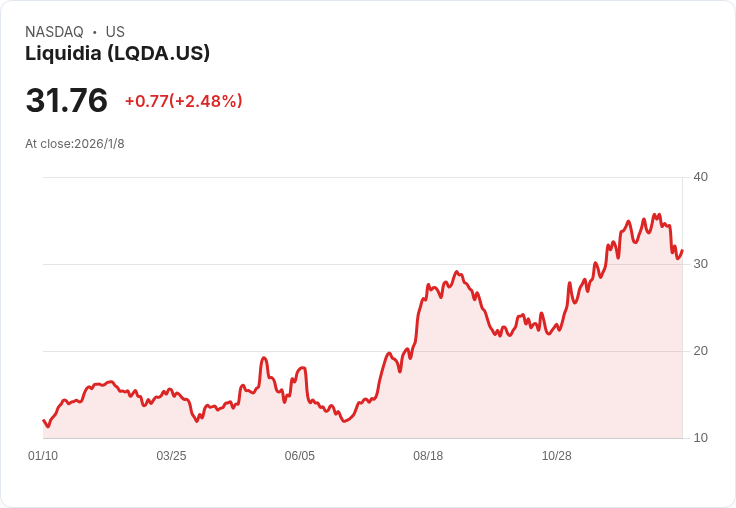Select the 06/05 date axis label
The width and height of the screenshot is (736, 508).
coord(299,456)
